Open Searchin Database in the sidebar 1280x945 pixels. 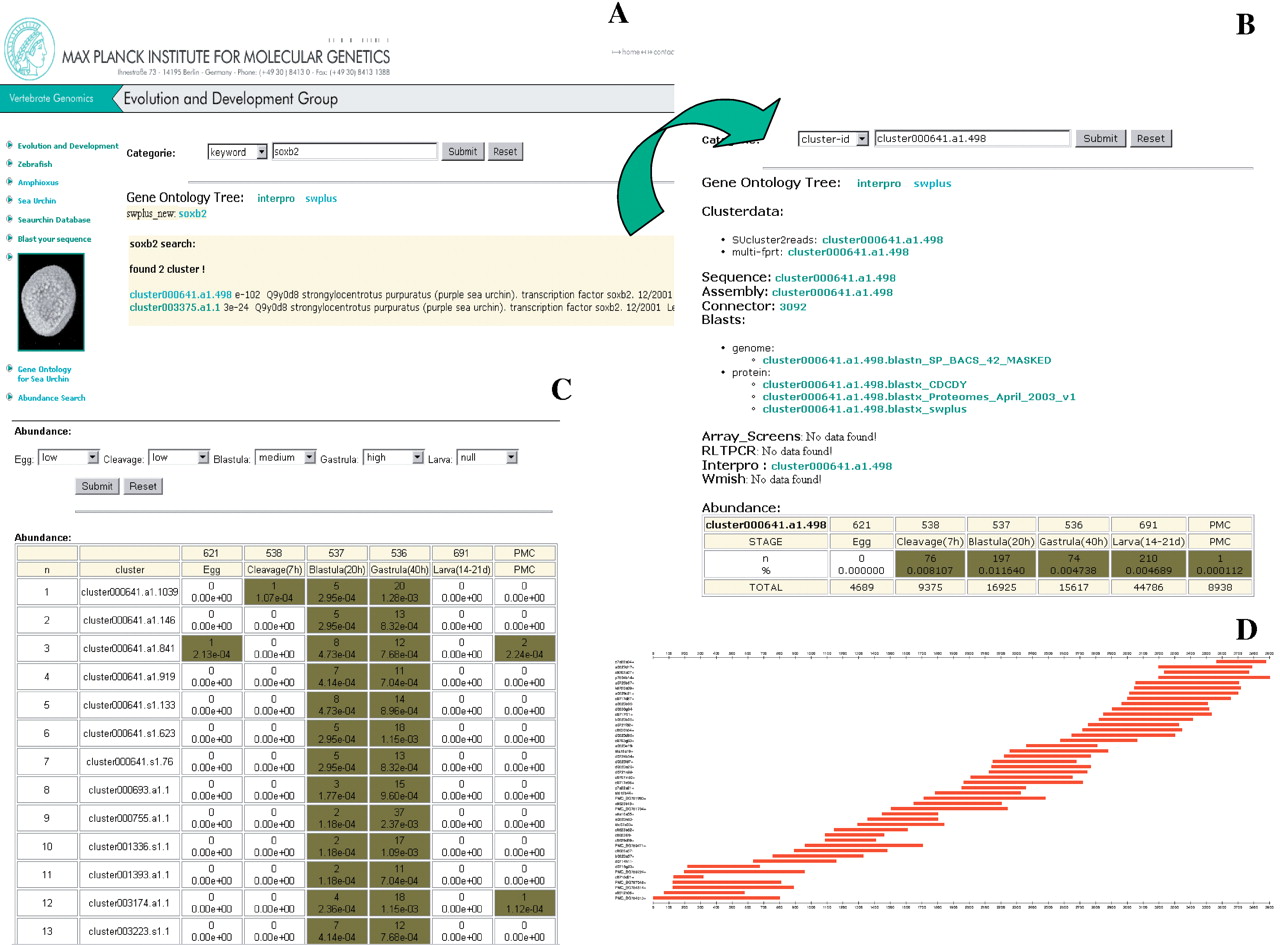[54, 220]
